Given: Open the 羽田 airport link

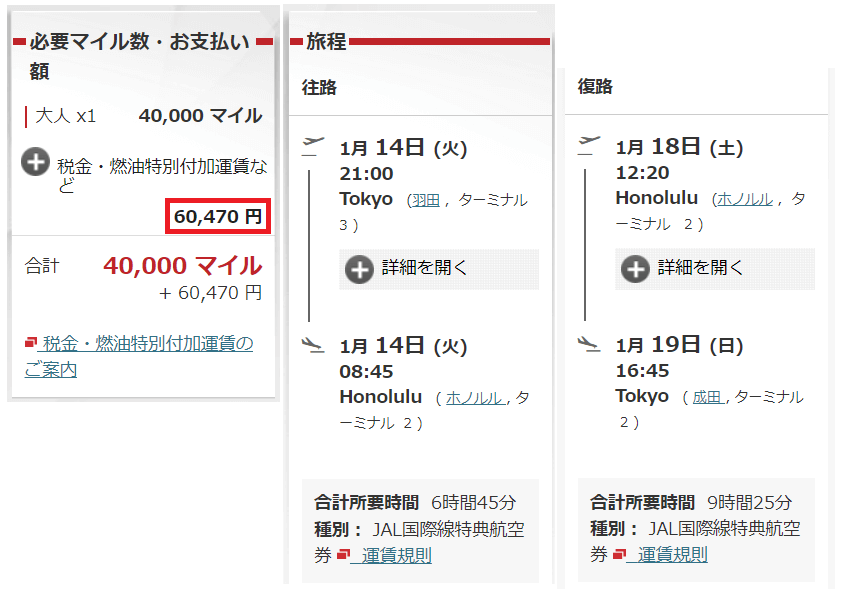Looking at the screenshot, I should coord(426,200).
